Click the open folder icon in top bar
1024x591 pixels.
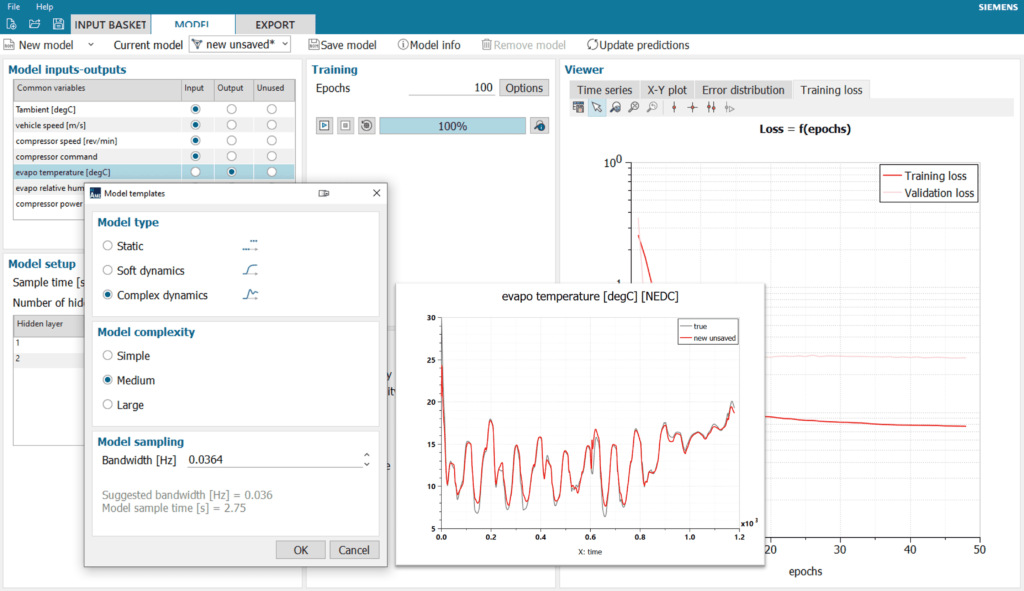click(35, 24)
